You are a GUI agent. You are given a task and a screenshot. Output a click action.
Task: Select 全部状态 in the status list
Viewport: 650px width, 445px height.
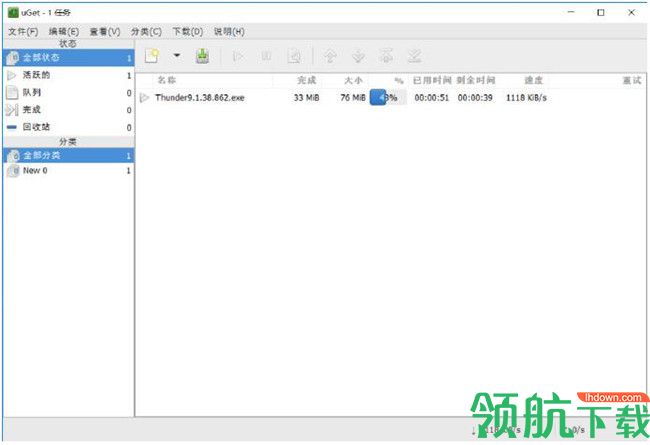click(x=69, y=58)
